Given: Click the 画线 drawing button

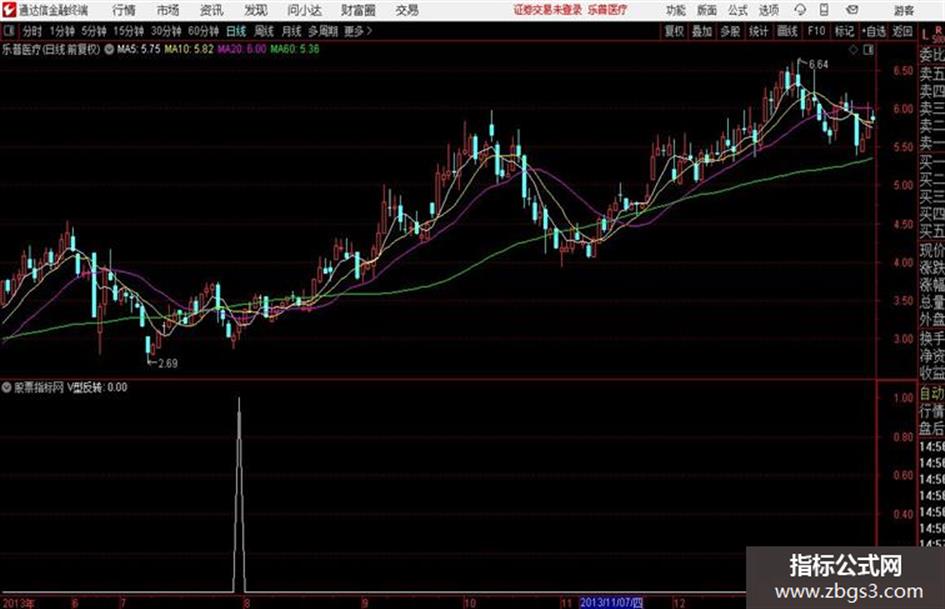Looking at the screenshot, I should pyautogui.click(x=787, y=31).
